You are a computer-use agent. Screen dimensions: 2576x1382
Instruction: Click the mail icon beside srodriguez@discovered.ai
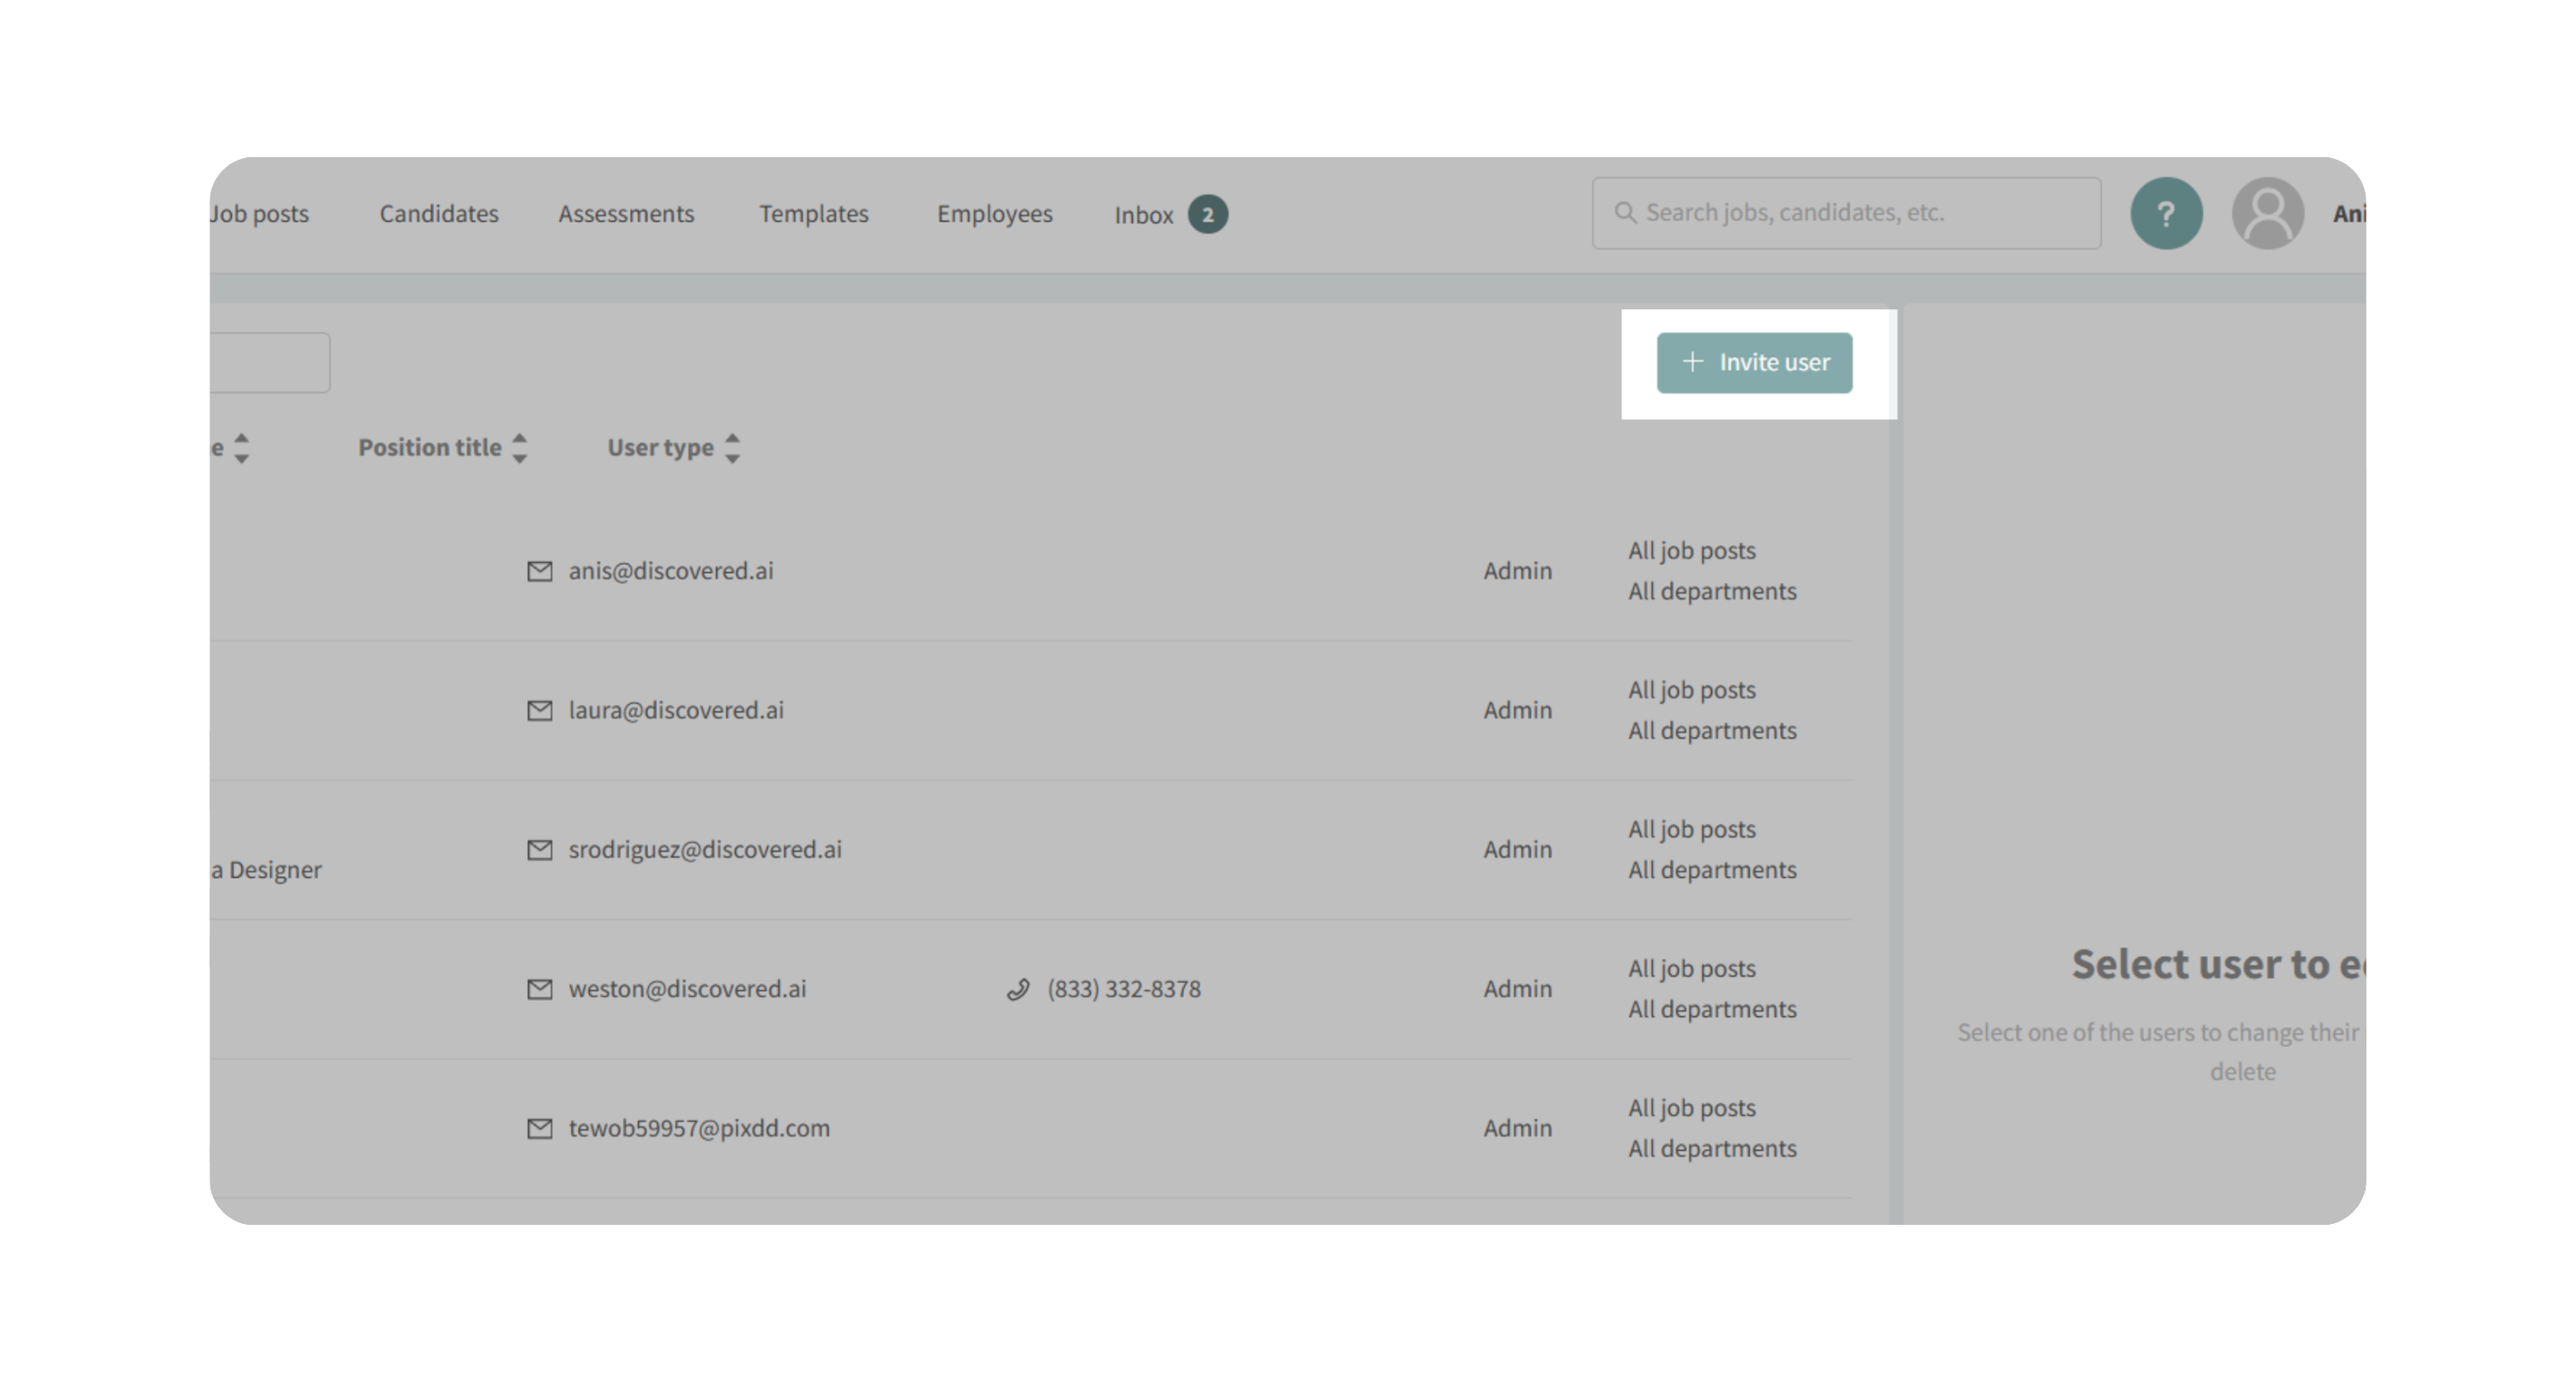540,849
